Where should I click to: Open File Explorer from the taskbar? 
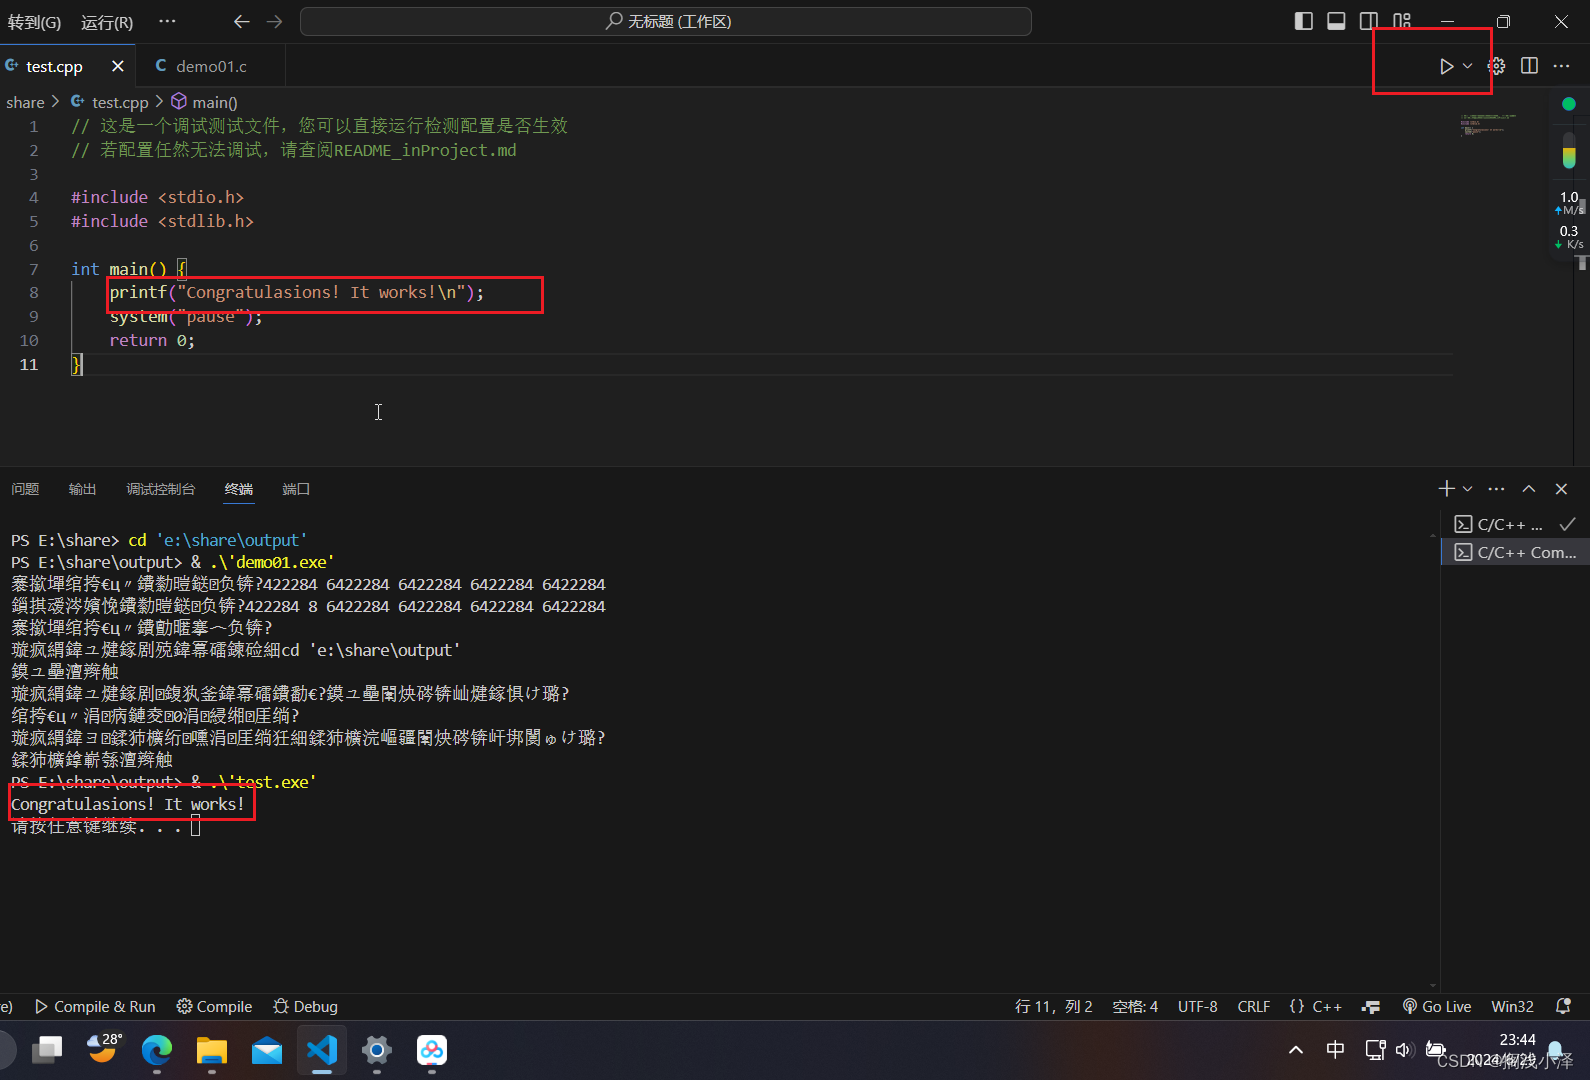(x=212, y=1050)
